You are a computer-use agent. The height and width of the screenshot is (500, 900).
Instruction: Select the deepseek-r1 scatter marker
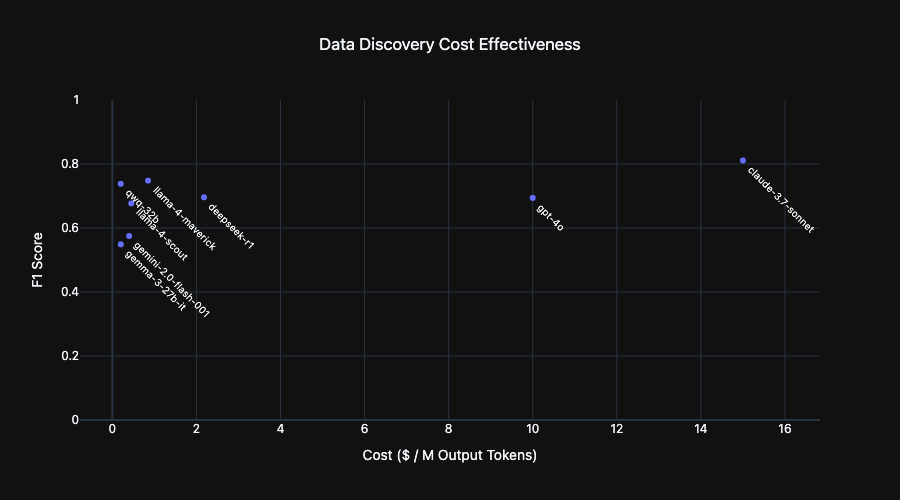point(204,197)
